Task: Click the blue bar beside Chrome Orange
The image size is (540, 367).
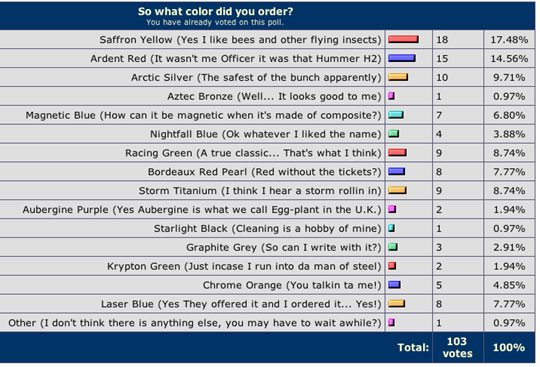Action: (394, 285)
